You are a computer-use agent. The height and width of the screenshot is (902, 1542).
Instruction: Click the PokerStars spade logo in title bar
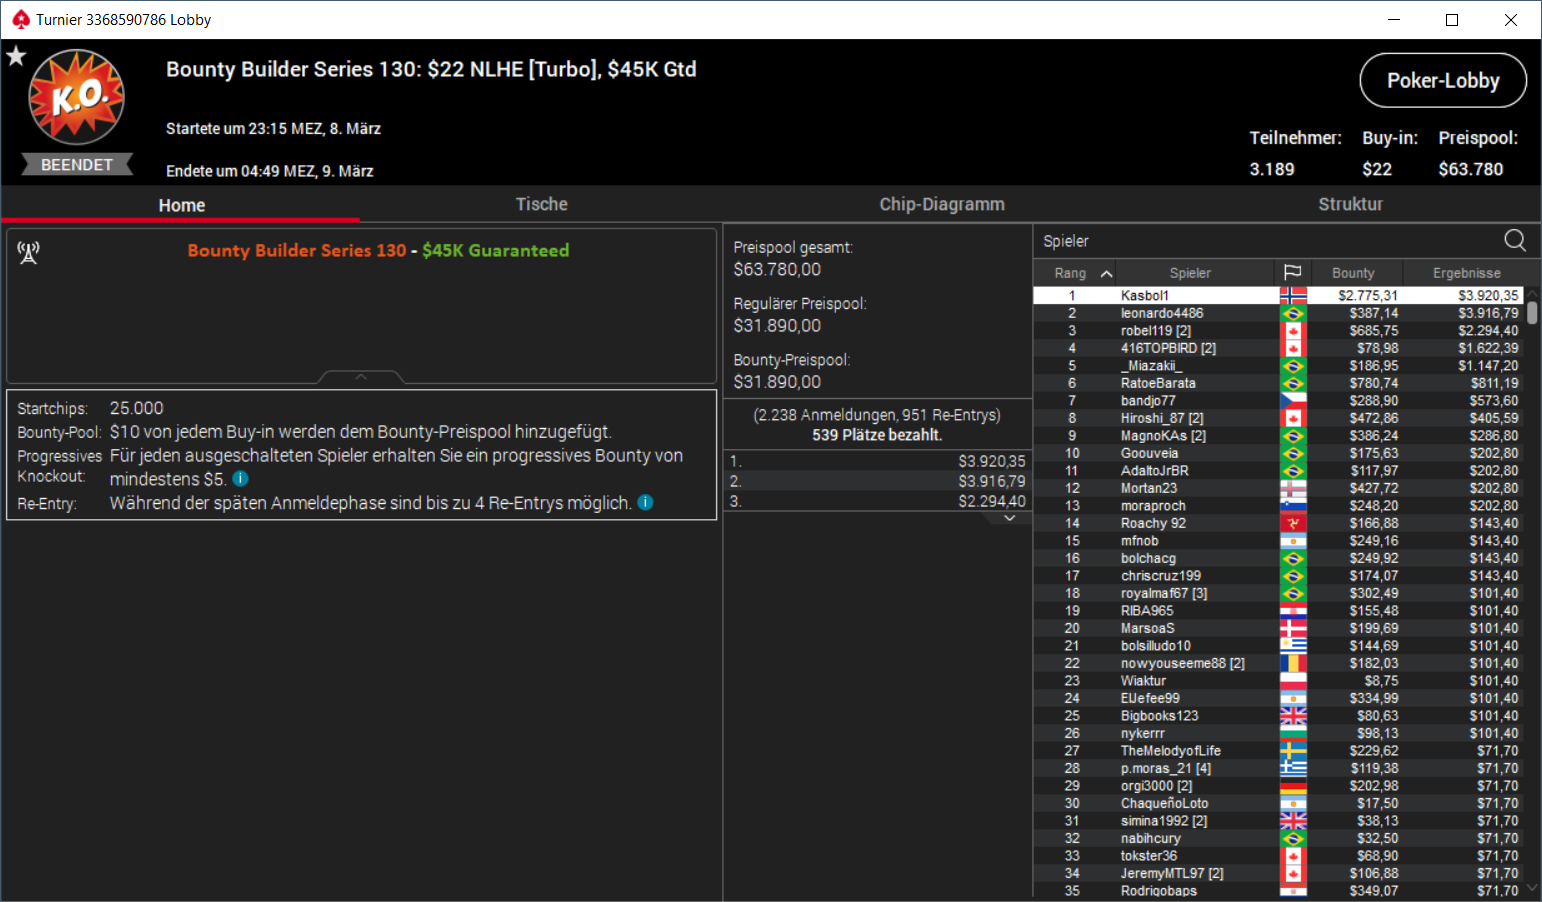pyautogui.click(x=20, y=20)
